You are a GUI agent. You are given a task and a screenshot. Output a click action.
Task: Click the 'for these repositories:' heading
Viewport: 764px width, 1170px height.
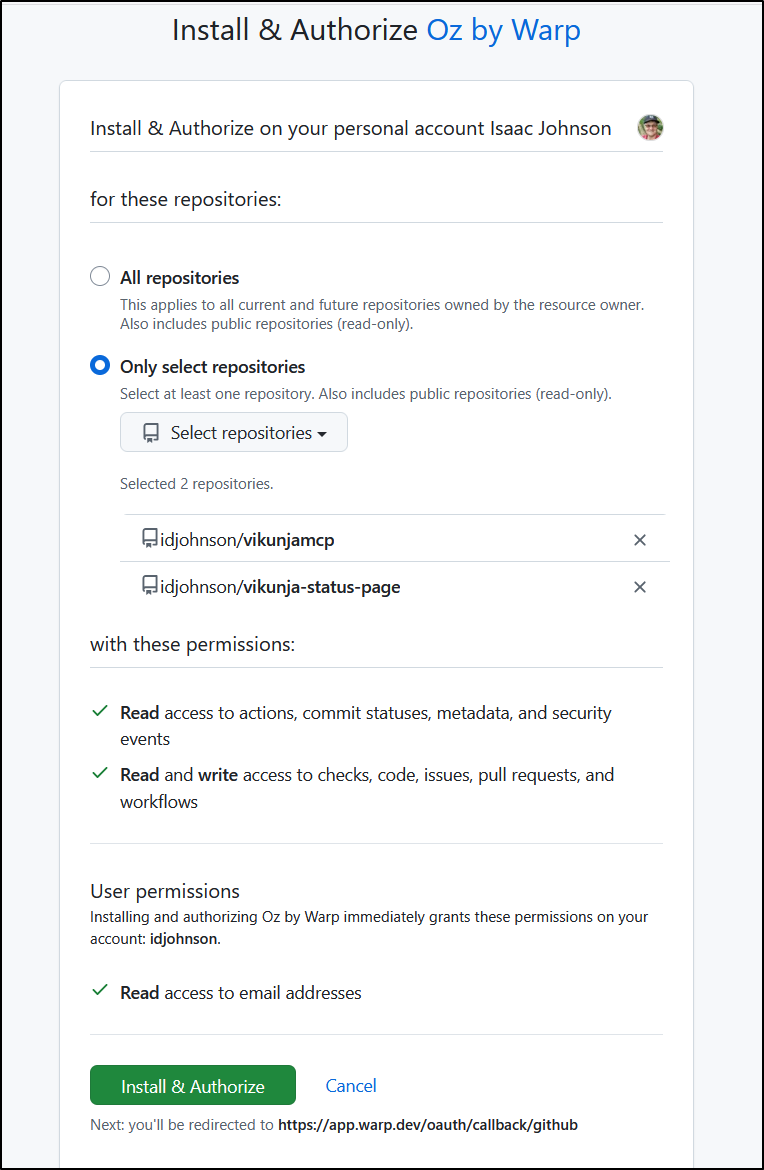[186, 199]
